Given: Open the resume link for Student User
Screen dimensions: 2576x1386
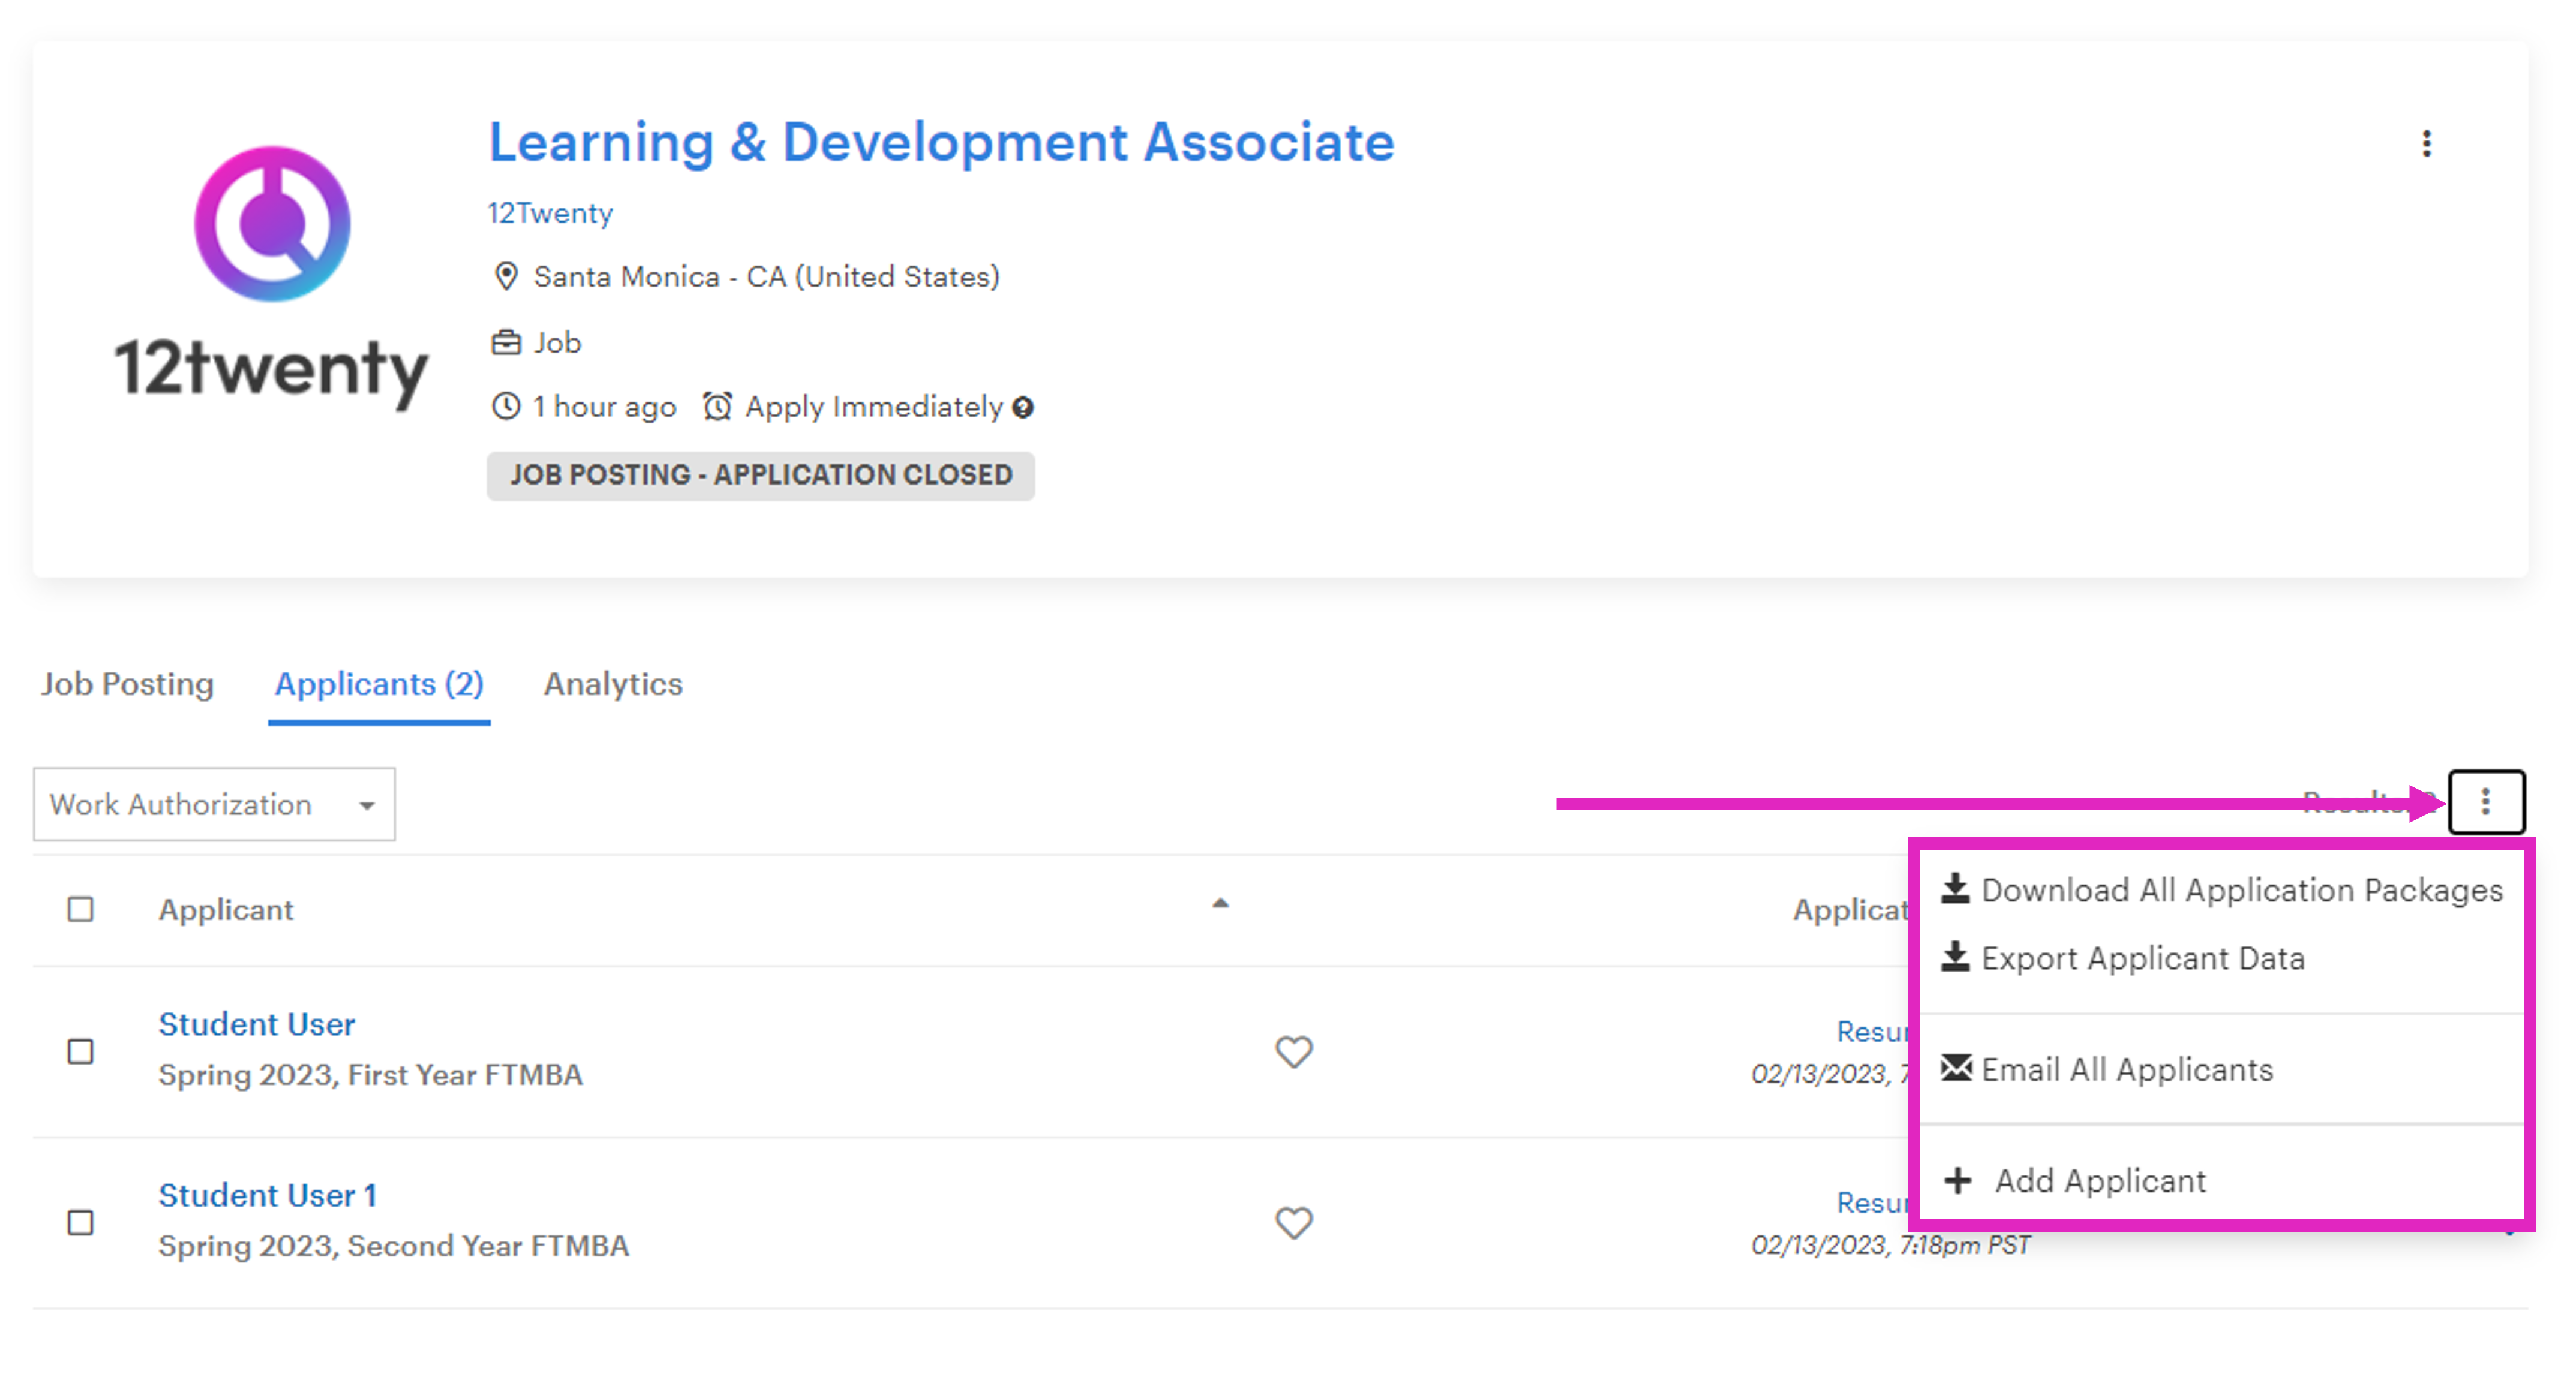Looking at the screenshot, I should tap(1872, 1031).
